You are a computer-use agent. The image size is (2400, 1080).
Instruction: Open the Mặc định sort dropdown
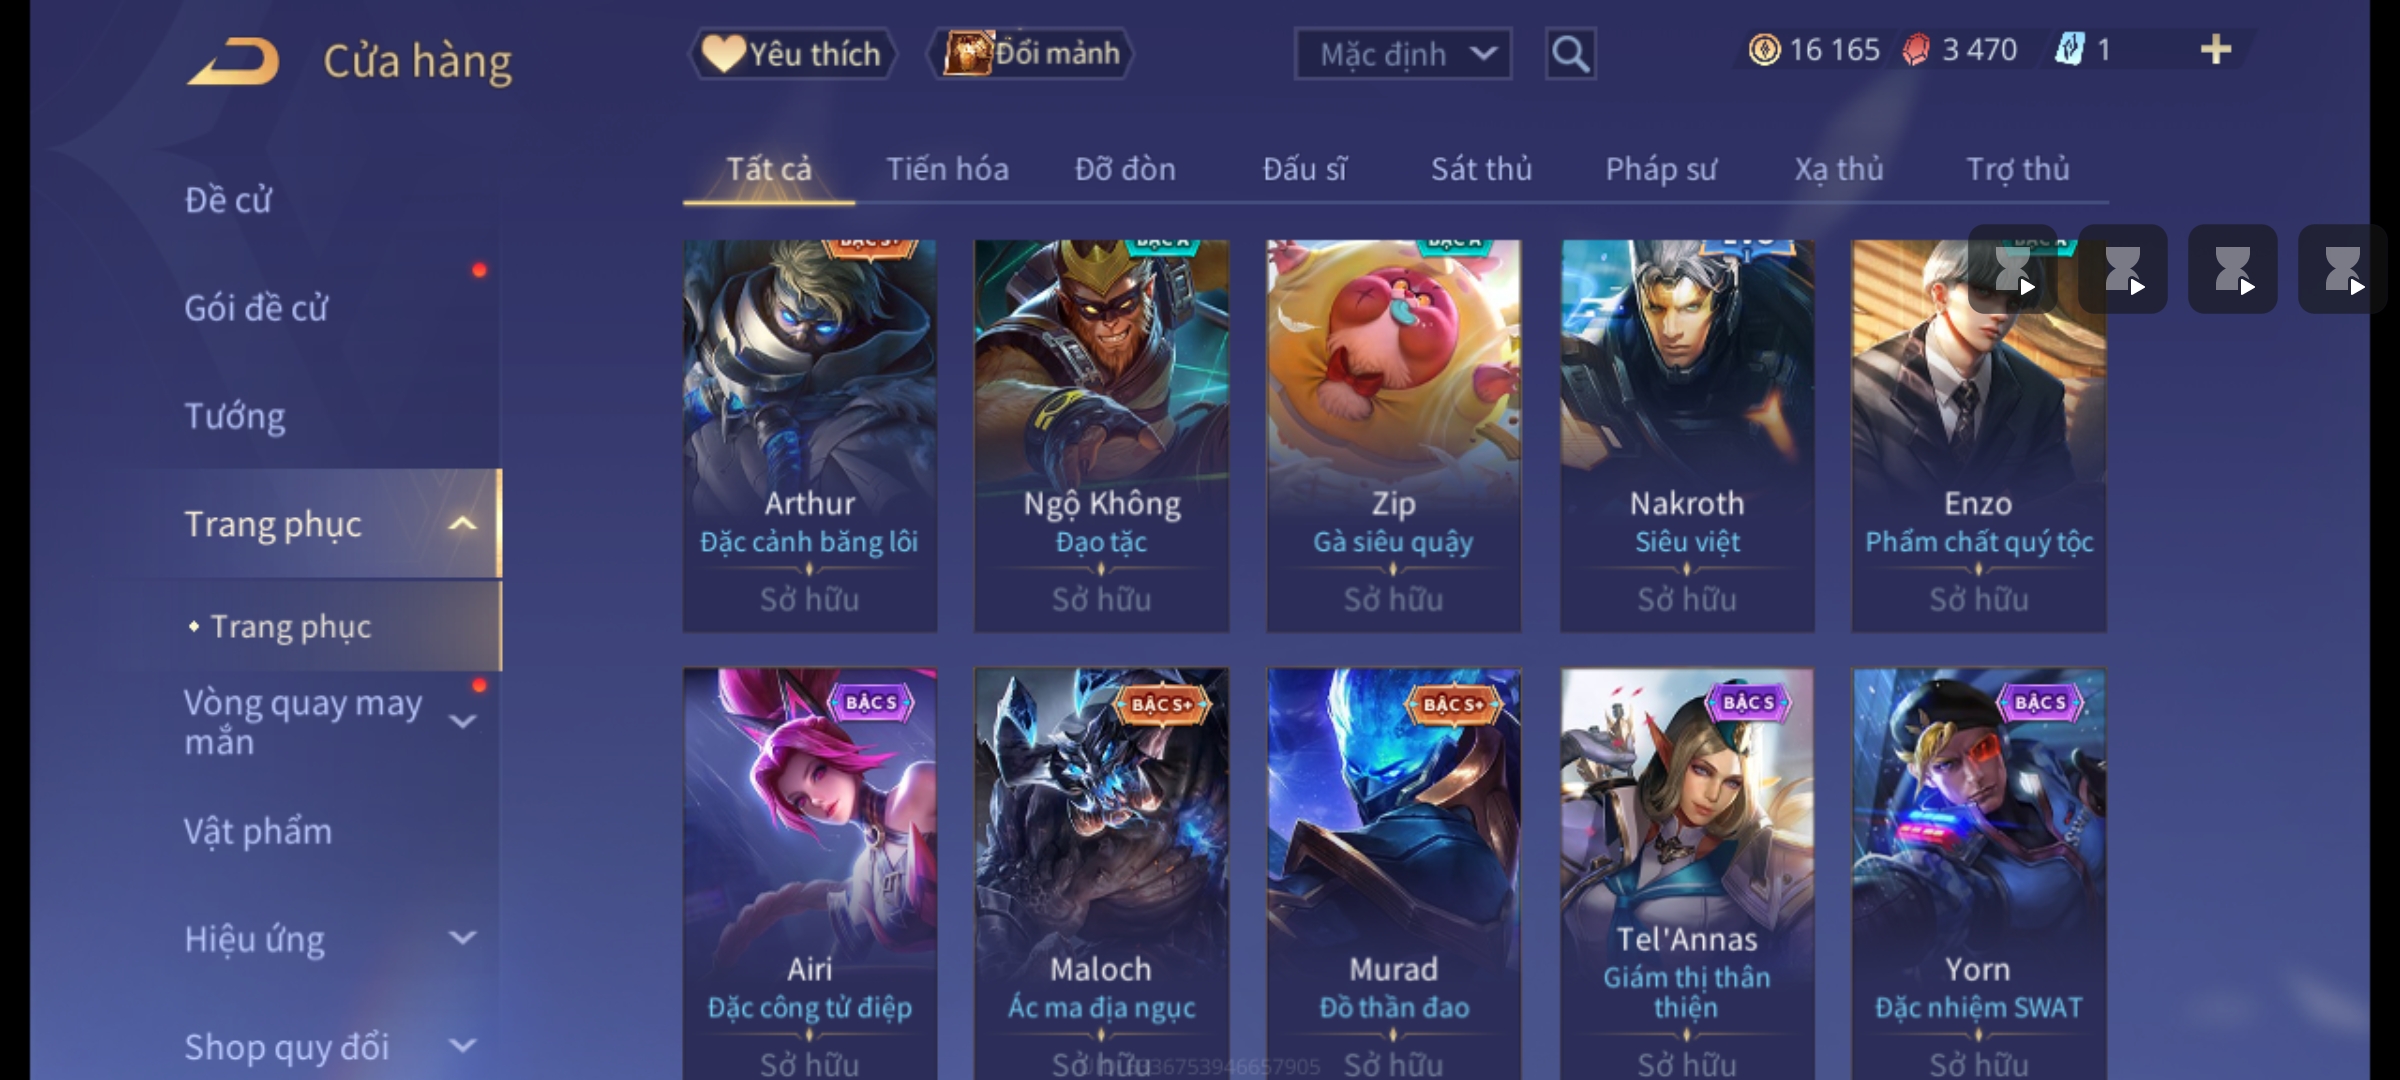click(x=1402, y=54)
